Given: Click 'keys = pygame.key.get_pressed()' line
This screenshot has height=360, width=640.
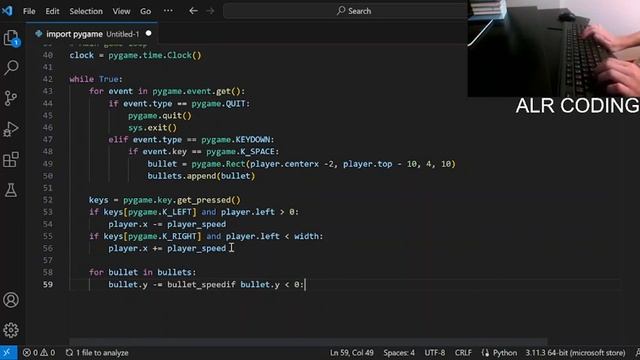Looking at the screenshot, I should [x=165, y=200].
